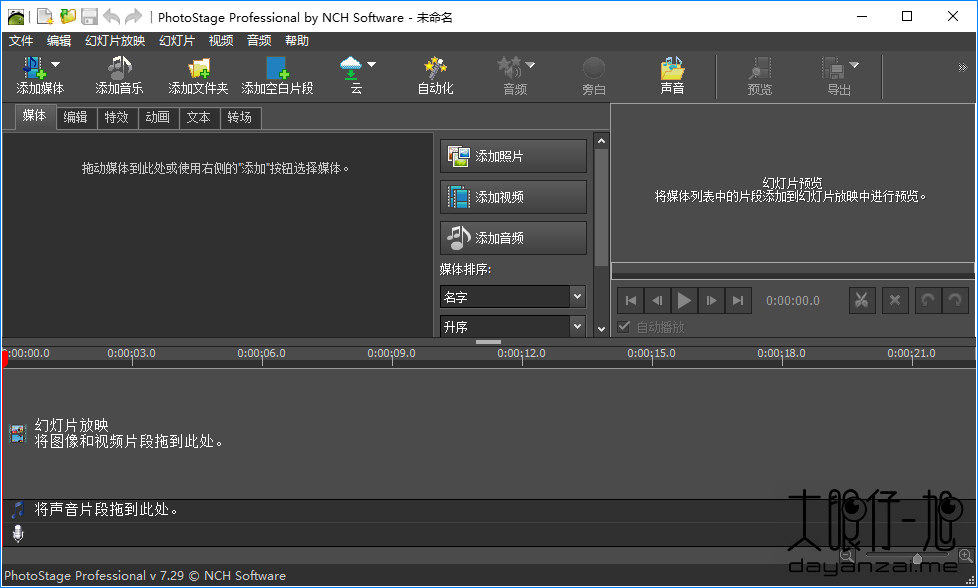Screen dimensions: 978x588
Task: Click the delete X icon in preview
Action: tap(894, 301)
